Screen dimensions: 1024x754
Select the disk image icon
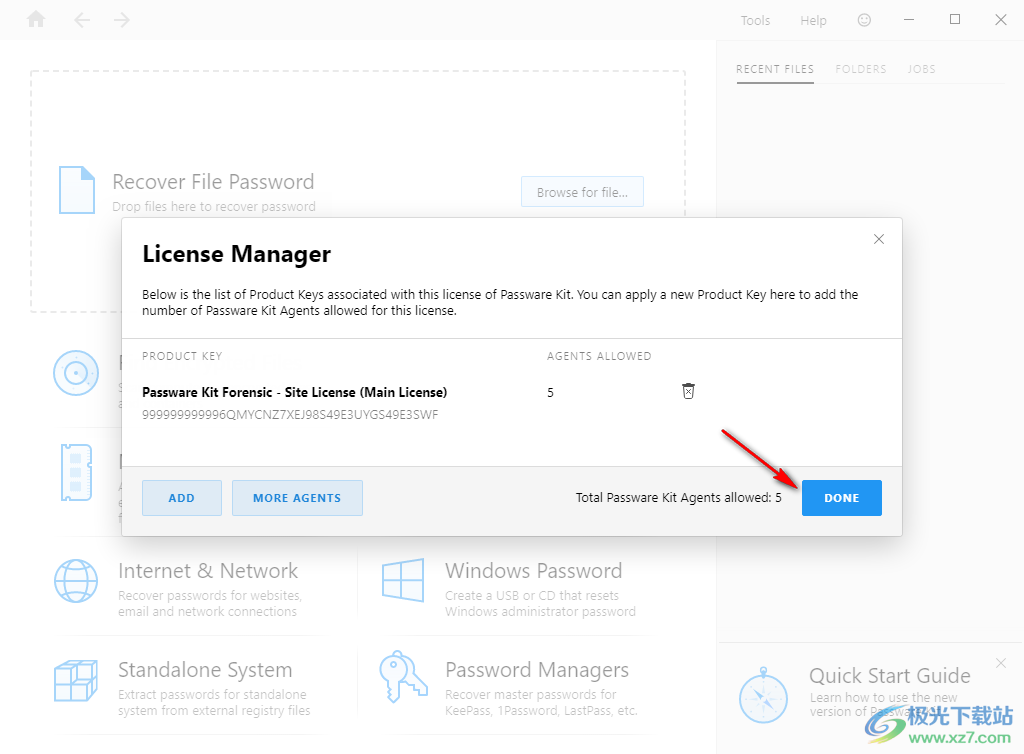click(76, 373)
